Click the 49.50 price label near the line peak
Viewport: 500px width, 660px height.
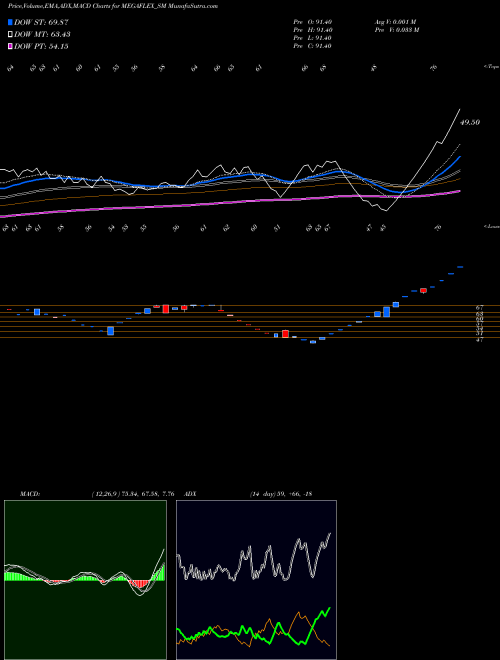point(470,122)
